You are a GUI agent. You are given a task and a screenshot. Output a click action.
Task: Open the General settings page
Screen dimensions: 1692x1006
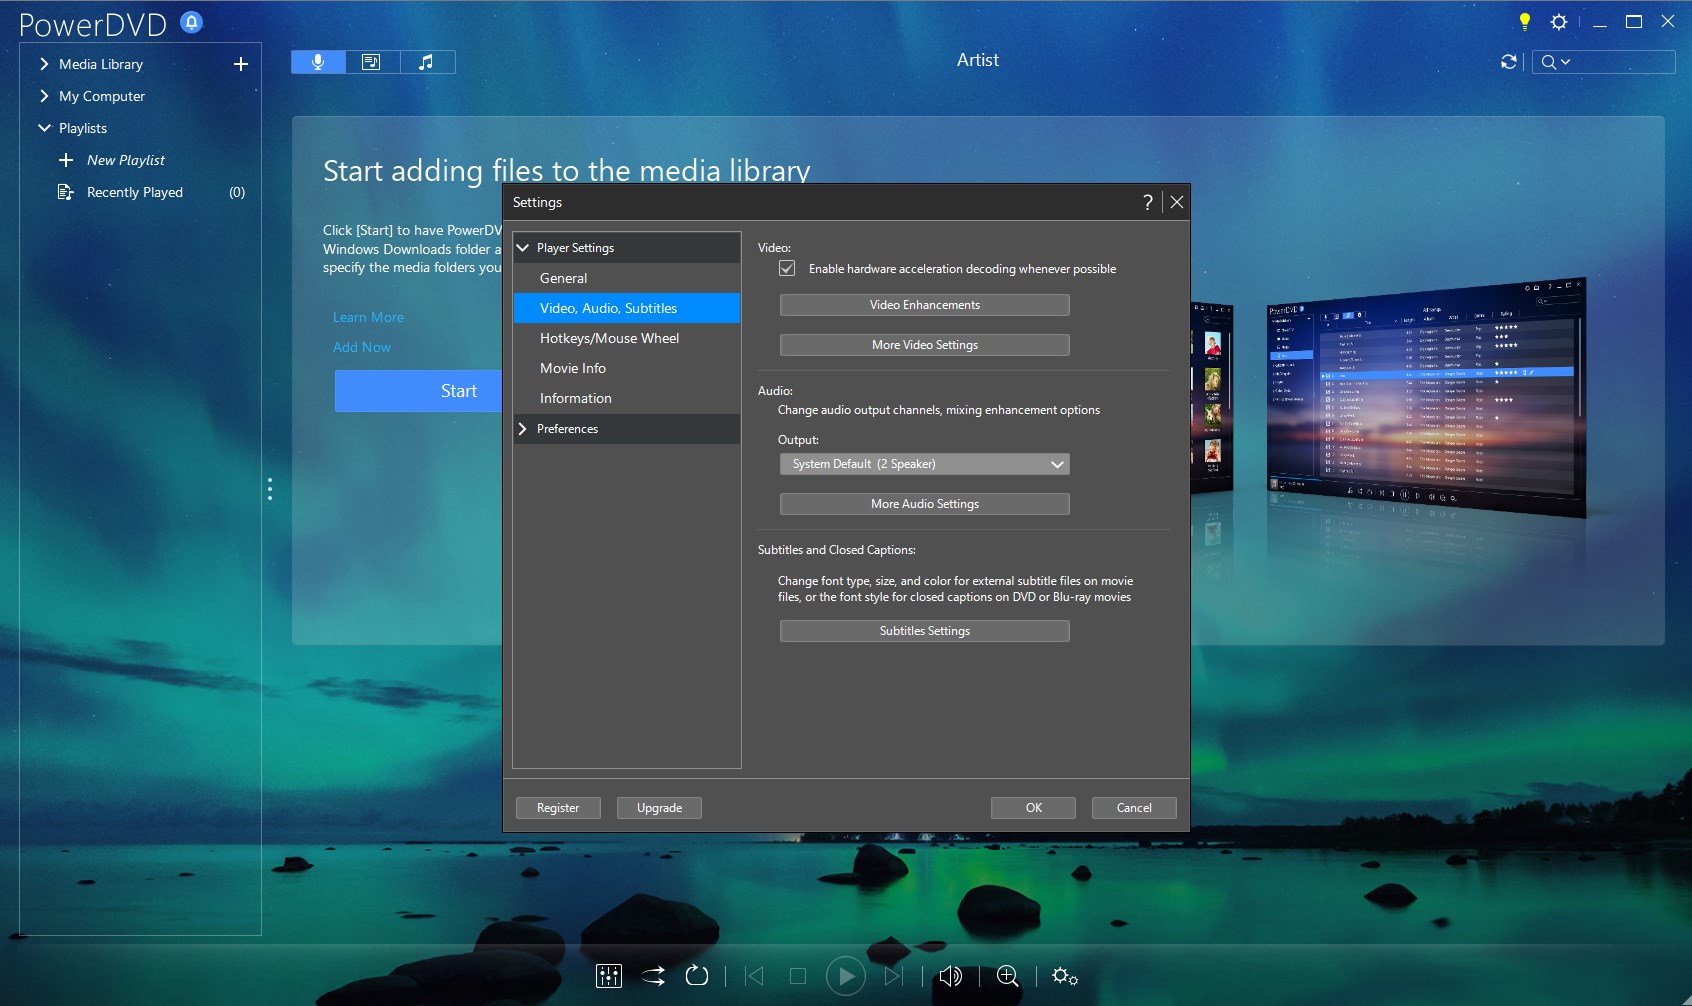point(563,278)
